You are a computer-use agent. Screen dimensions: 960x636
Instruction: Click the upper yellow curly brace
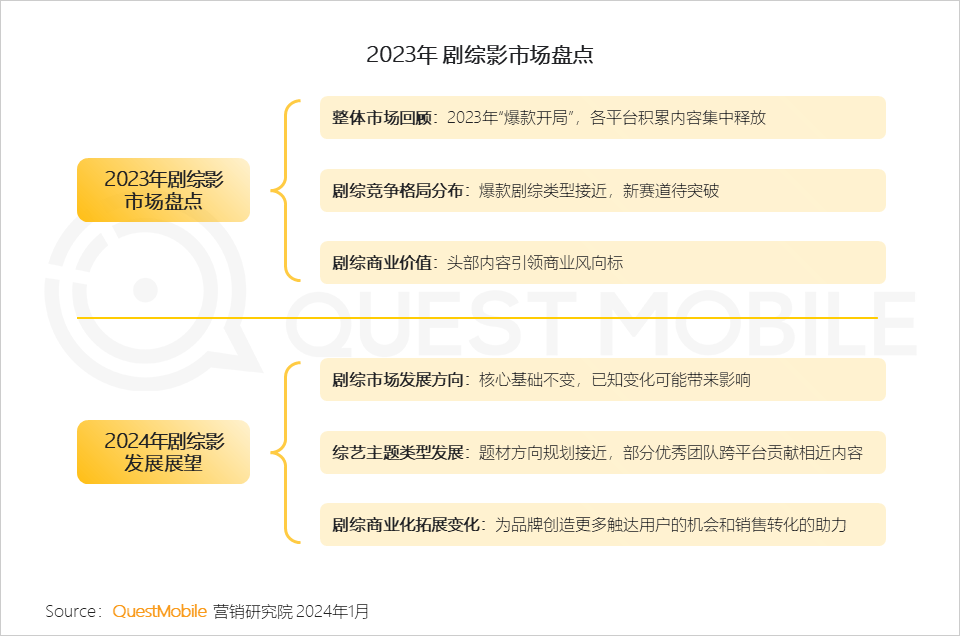(x=285, y=190)
